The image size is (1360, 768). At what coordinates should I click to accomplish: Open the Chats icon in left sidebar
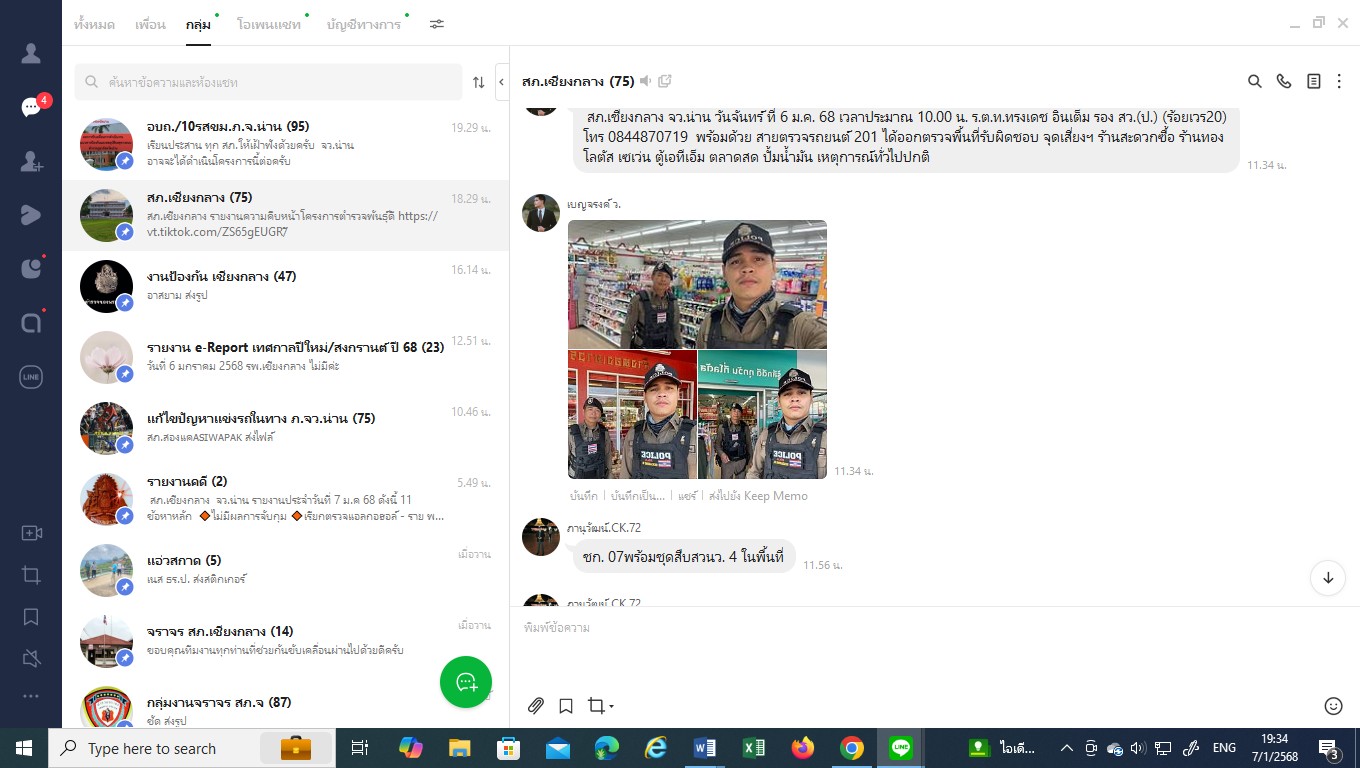pyautogui.click(x=31, y=108)
